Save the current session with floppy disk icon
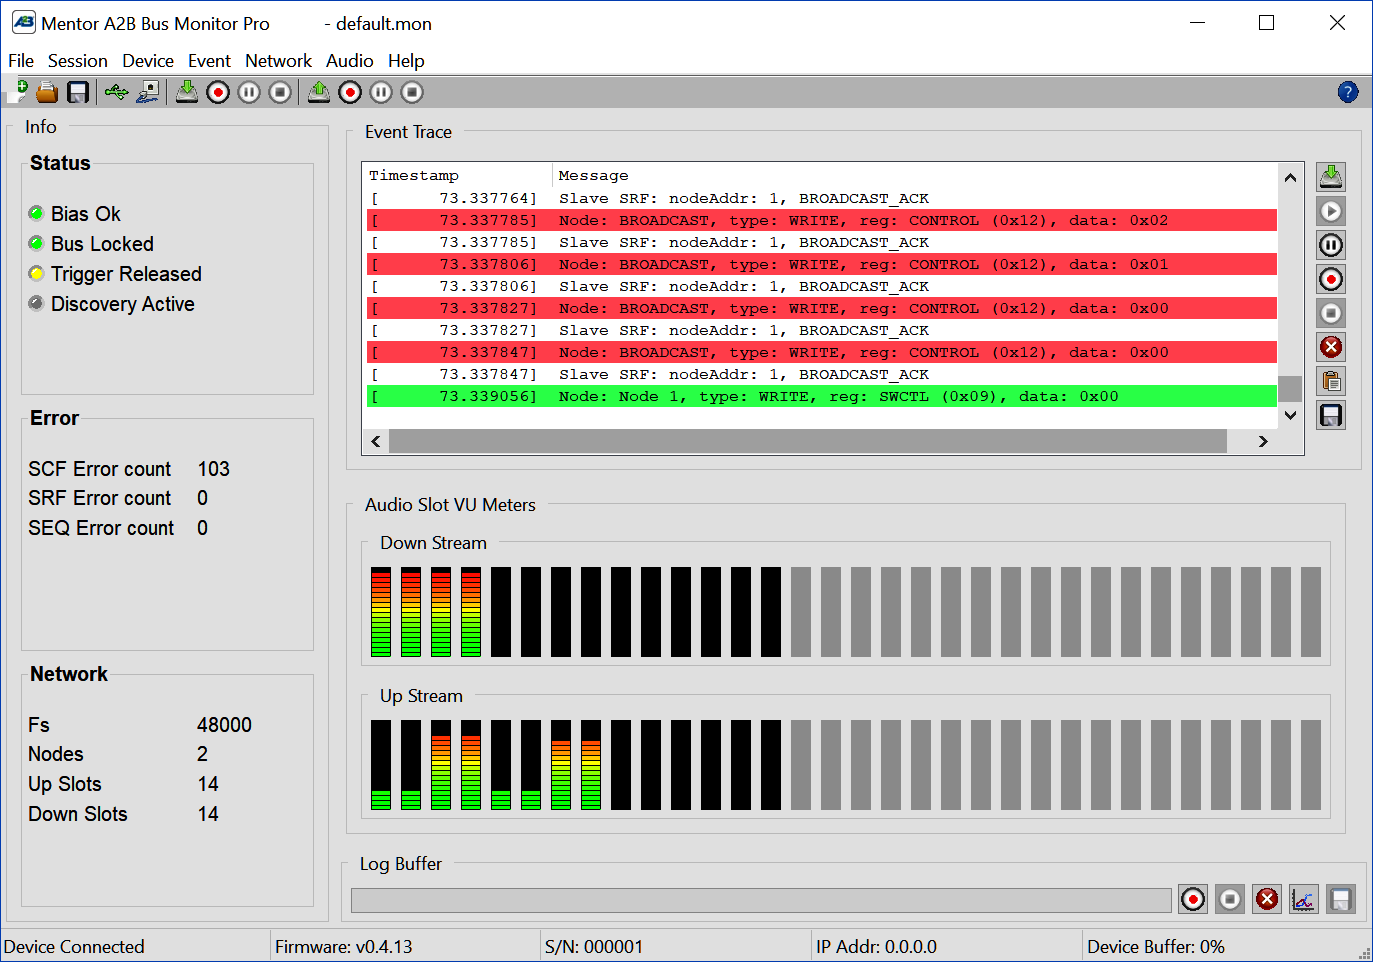 pyautogui.click(x=75, y=91)
